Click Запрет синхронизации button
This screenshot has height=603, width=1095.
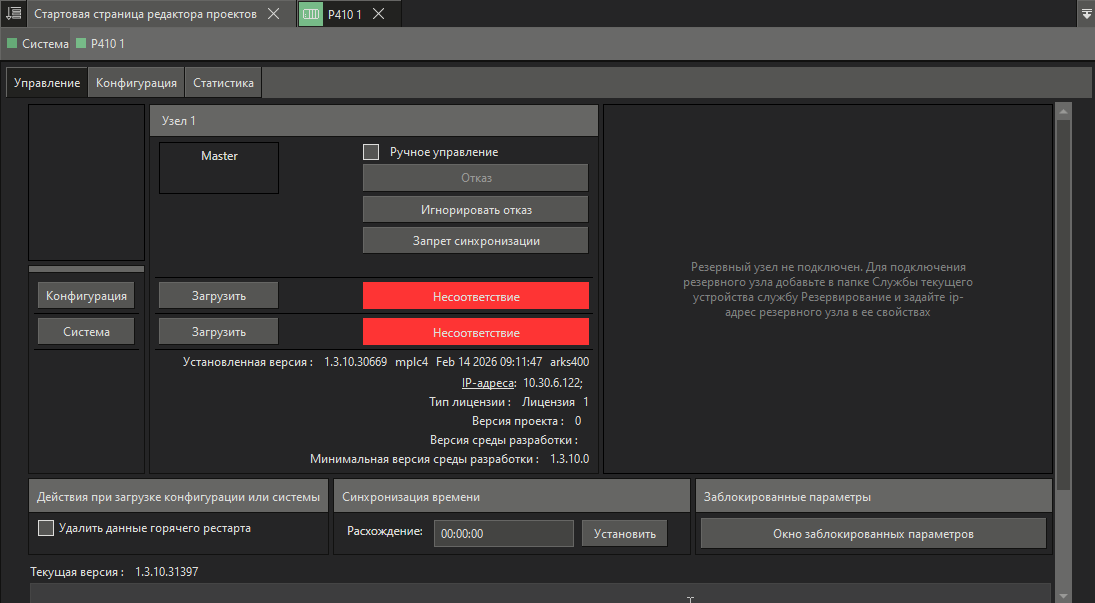coord(476,241)
